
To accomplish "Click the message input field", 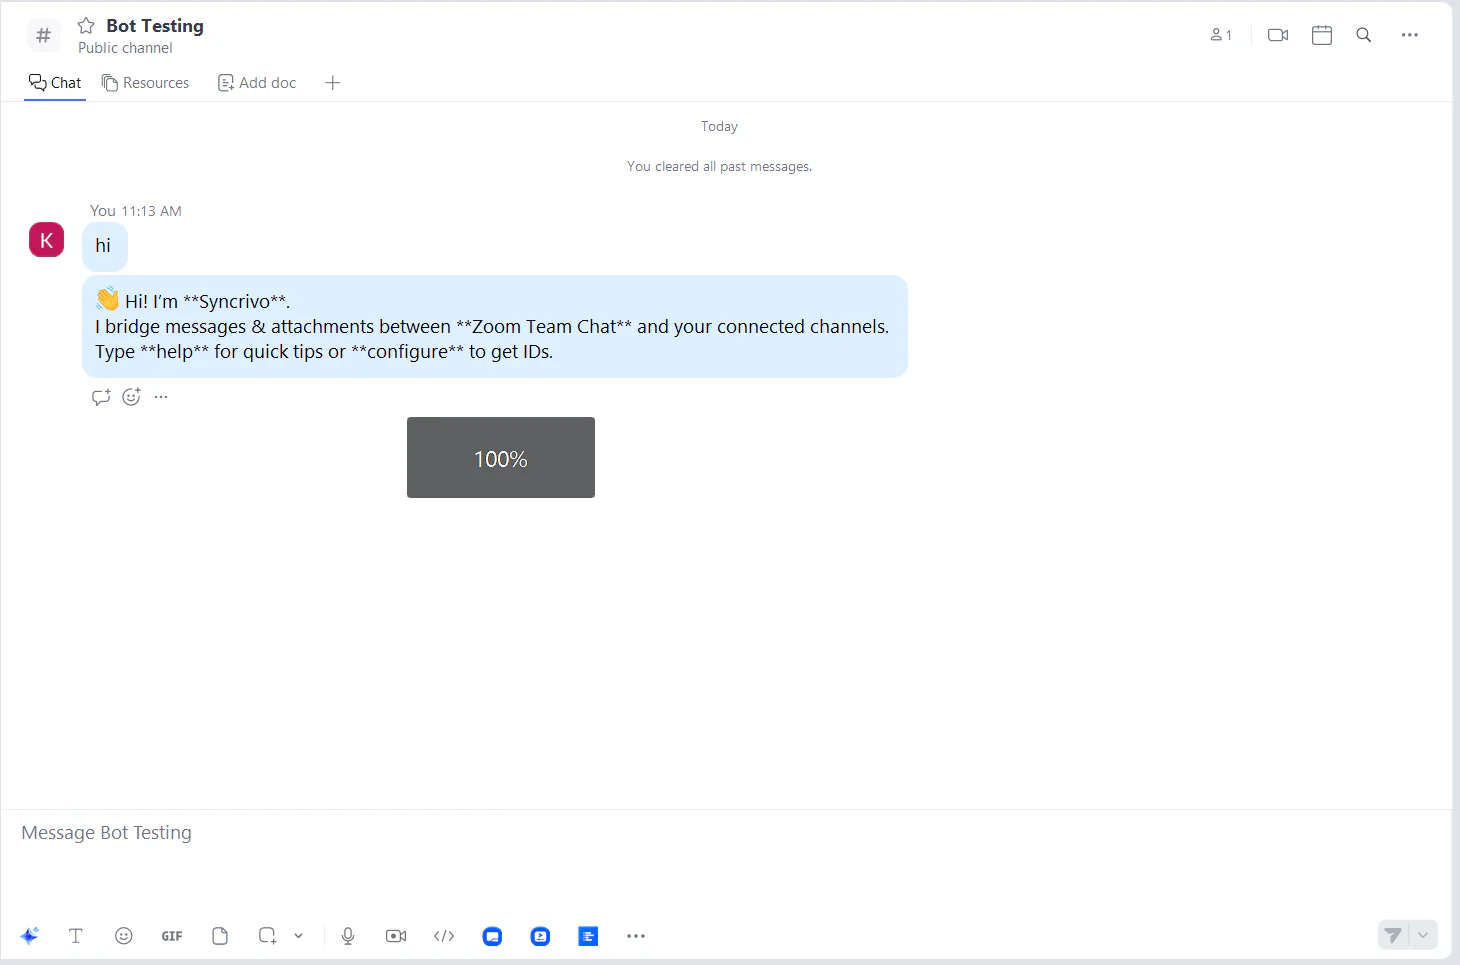I will click(x=726, y=833).
